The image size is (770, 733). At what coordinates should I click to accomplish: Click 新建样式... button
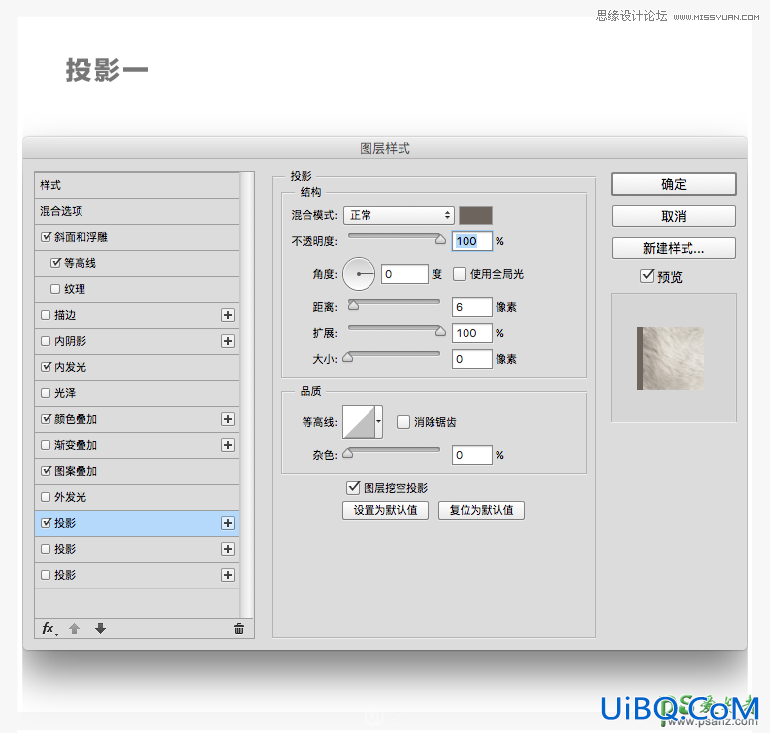[x=674, y=248]
